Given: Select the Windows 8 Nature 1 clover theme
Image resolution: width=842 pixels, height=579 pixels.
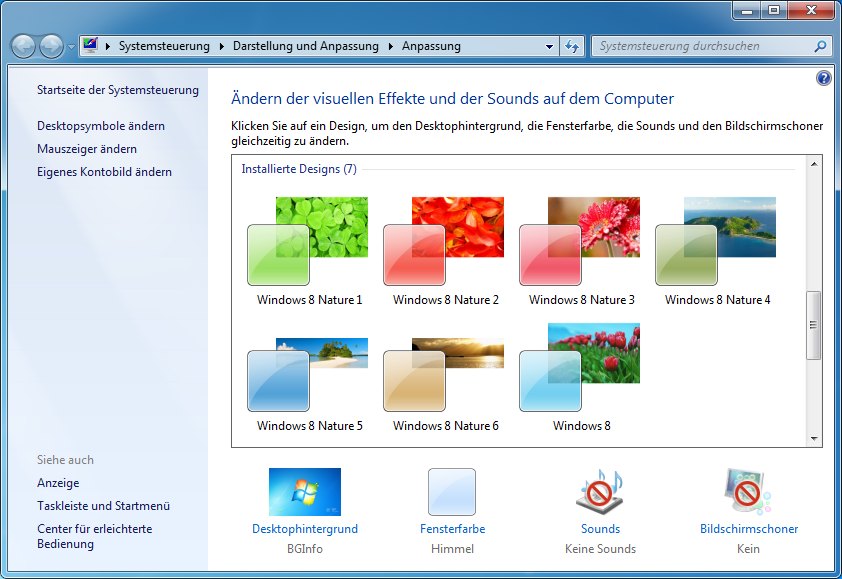Looking at the screenshot, I should click(x=309, y=251).
